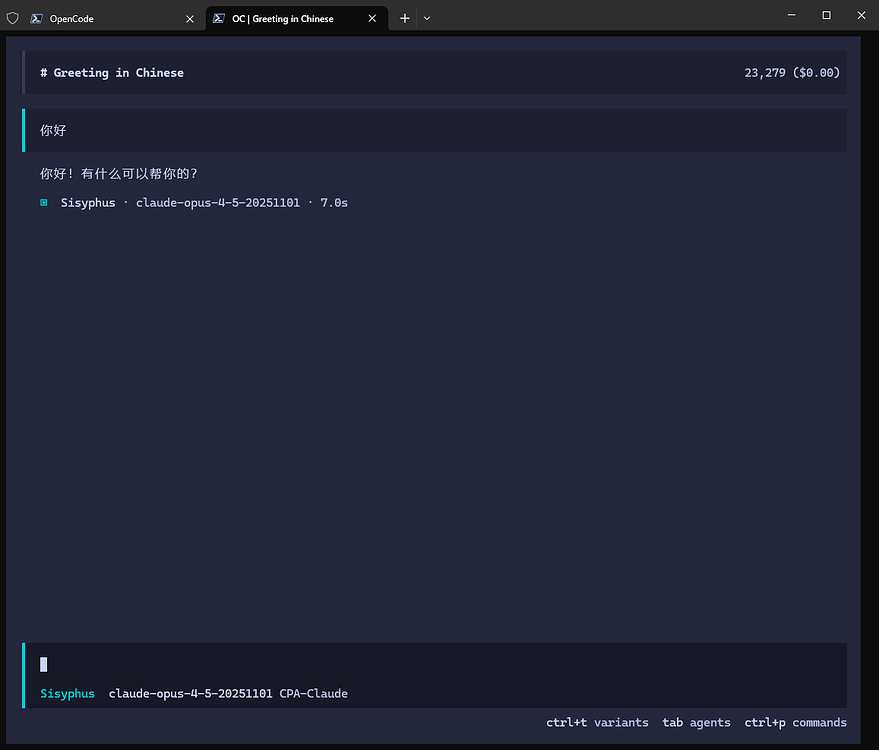Click model name in the prompt footer
879x750 pixels.
coord(191,694)
